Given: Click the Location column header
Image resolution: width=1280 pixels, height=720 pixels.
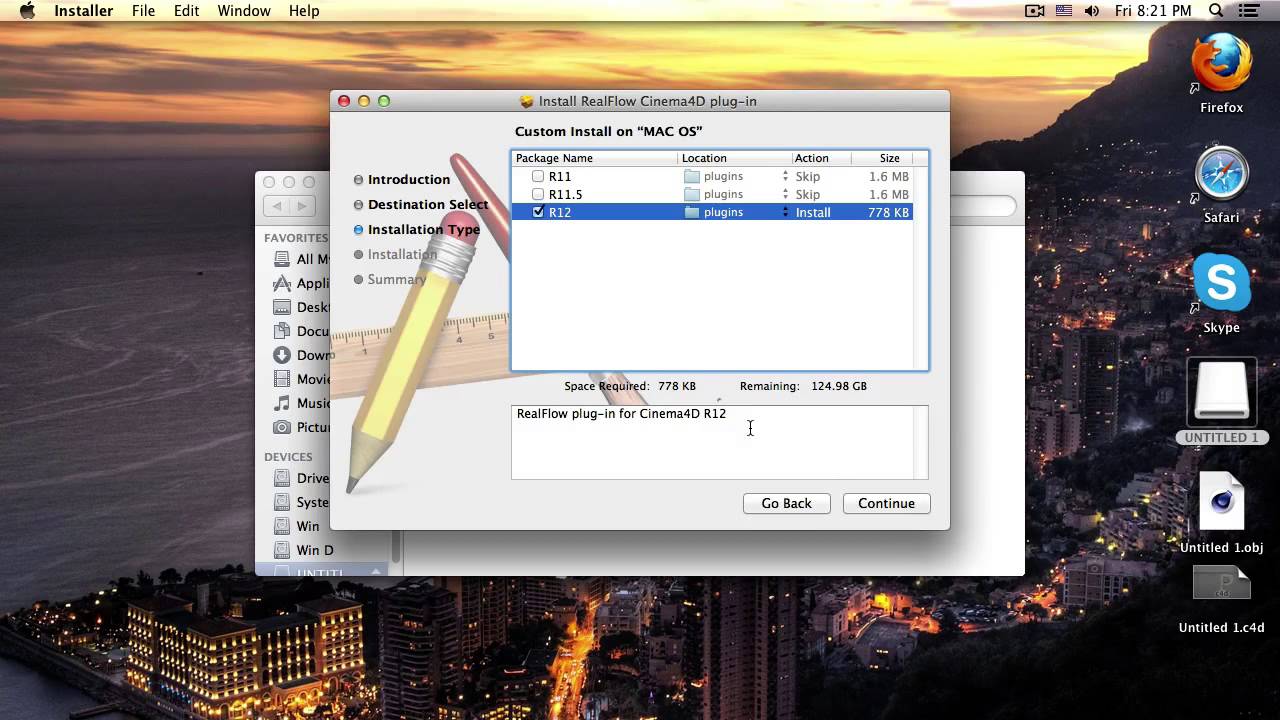Looking at the screenshot, I should point(734,158).
